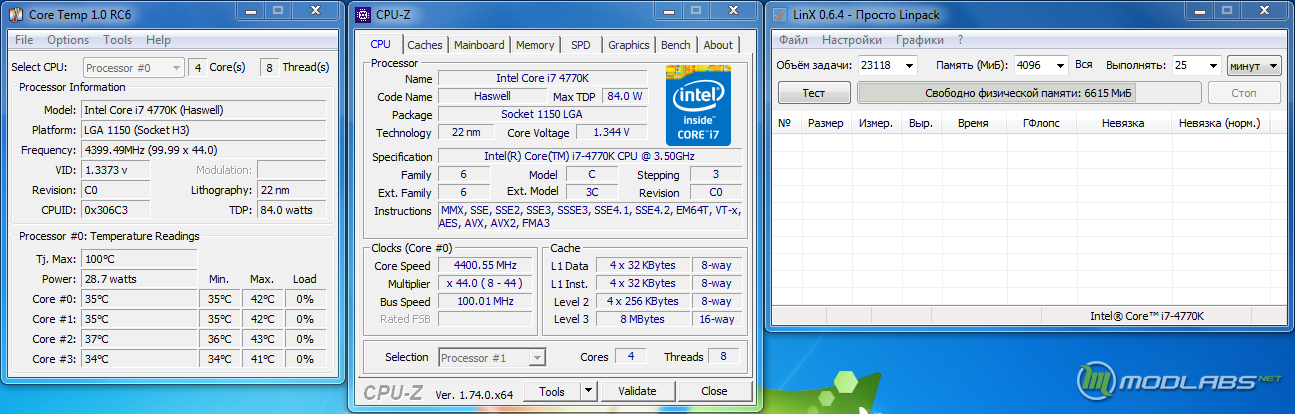Switch to the Graphics tab in CPU-Z
The image size is (1295, 414).
point(629,45)
